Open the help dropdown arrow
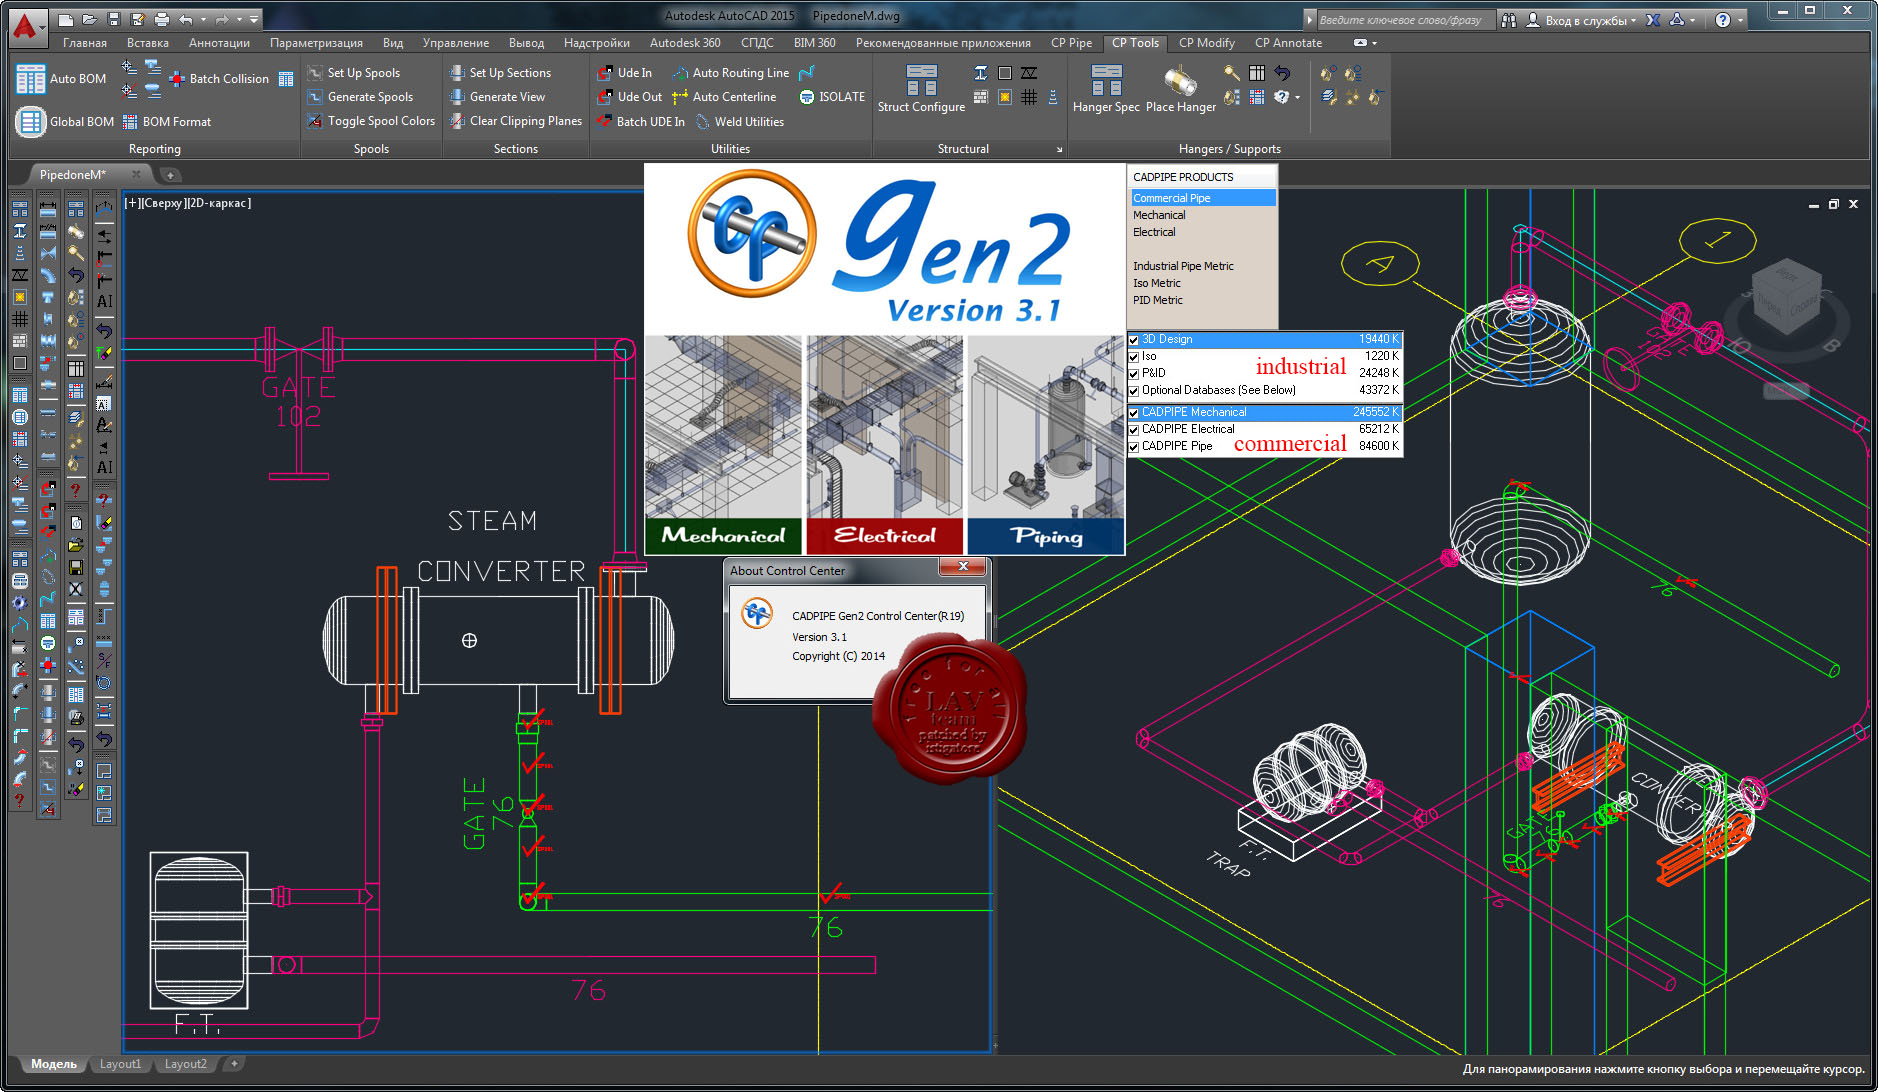This screenshot has width=1878, height=1092. click(1741, 20)
